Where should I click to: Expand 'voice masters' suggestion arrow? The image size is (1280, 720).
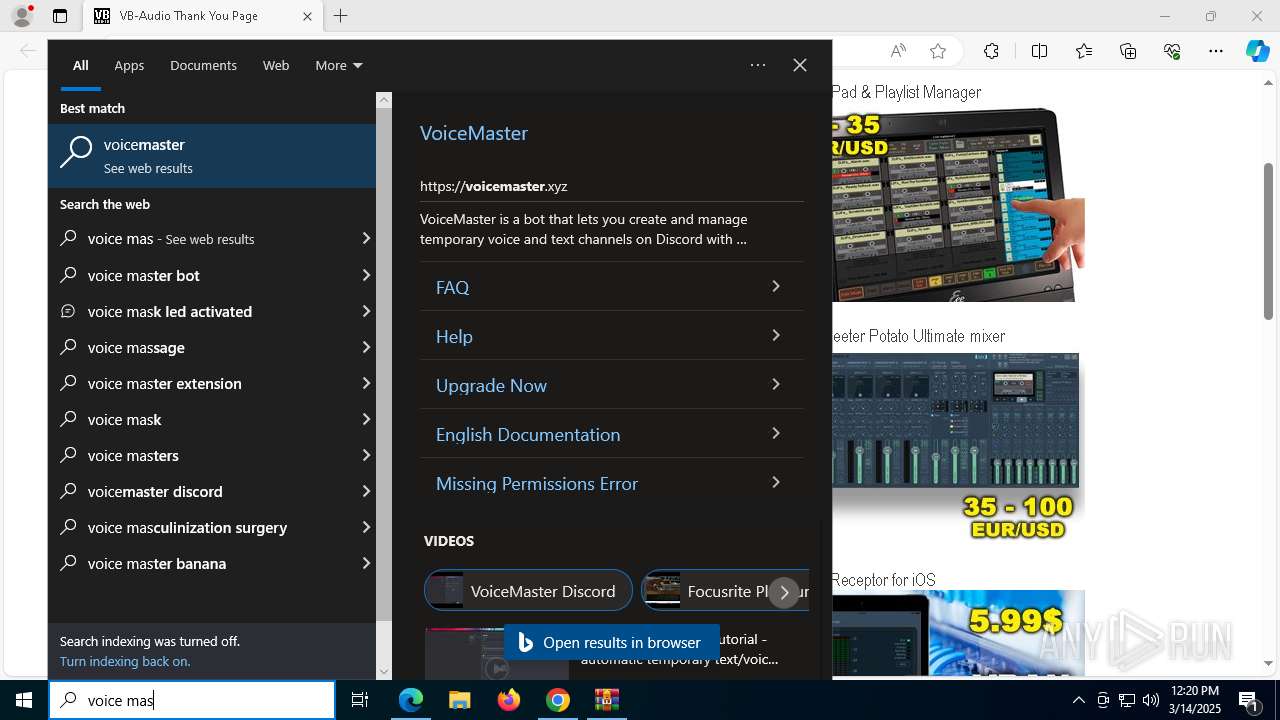coord(365,455)
